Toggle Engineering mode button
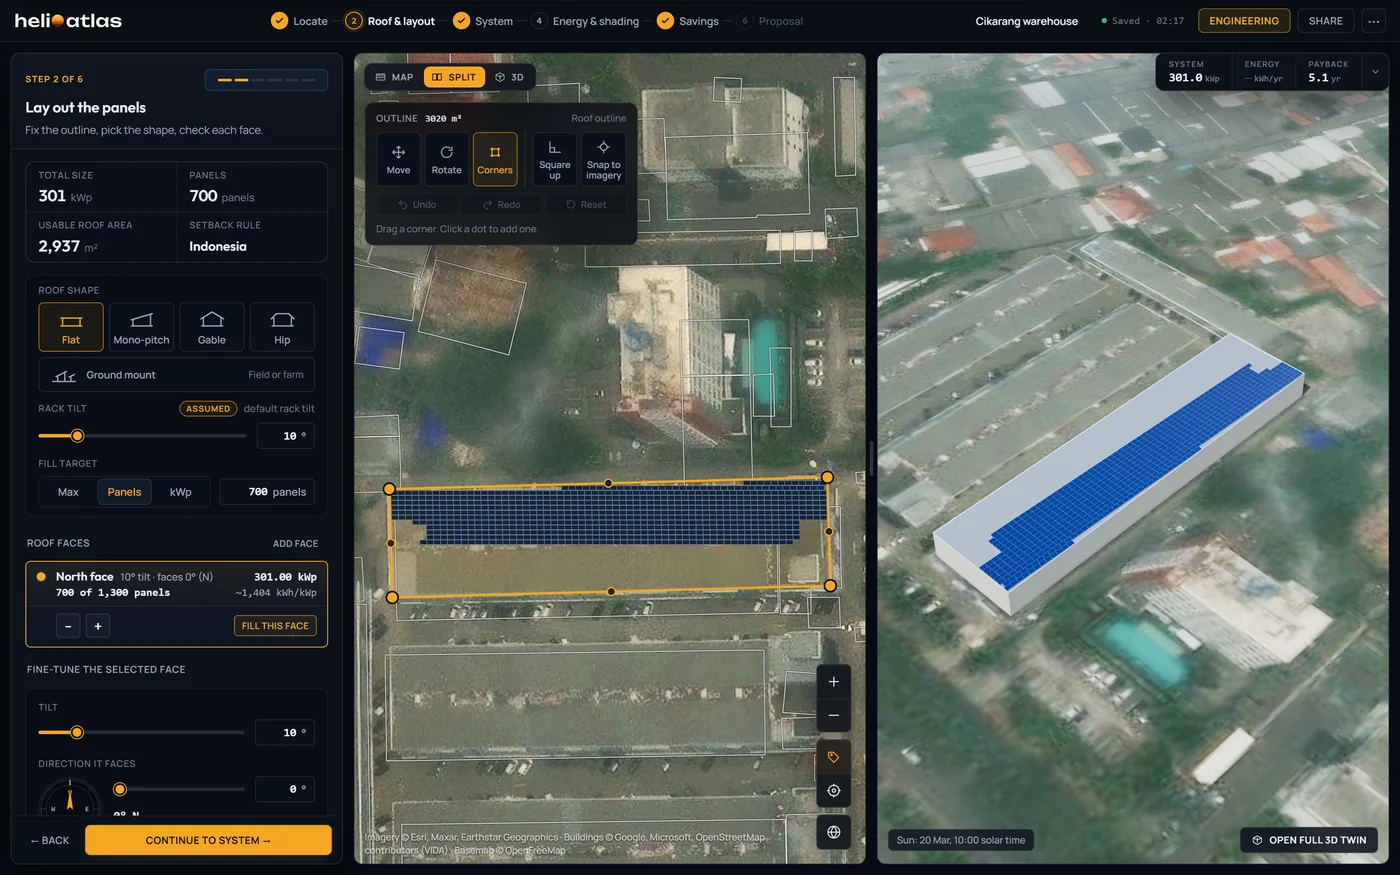The width and height of the screenshot is (1400, 875). [1244, 21]
